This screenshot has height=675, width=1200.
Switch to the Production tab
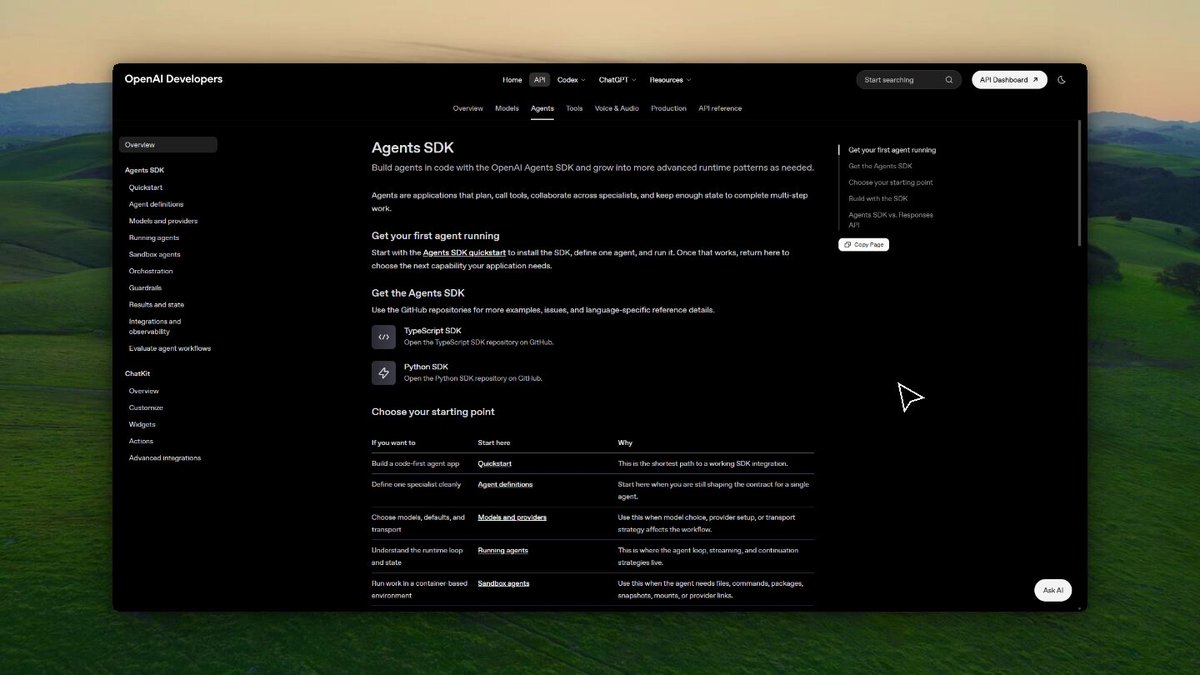669,108
